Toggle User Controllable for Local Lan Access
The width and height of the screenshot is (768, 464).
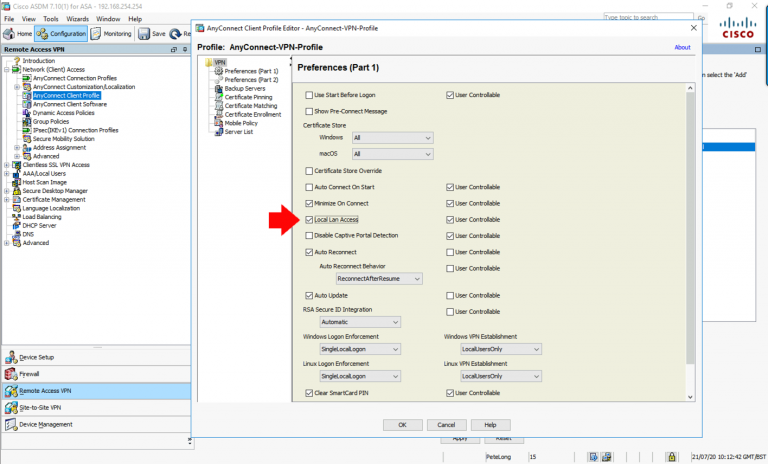point(450,220)
